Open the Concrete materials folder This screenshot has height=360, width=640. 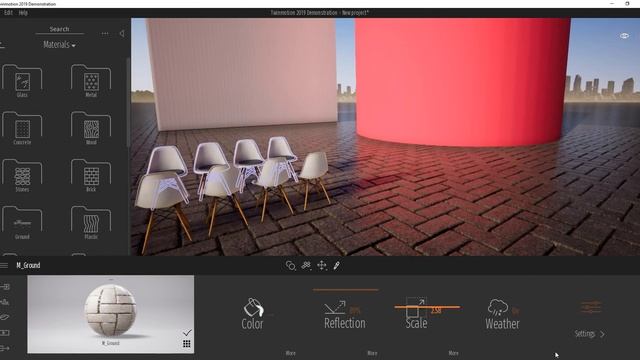coord(22,128)
